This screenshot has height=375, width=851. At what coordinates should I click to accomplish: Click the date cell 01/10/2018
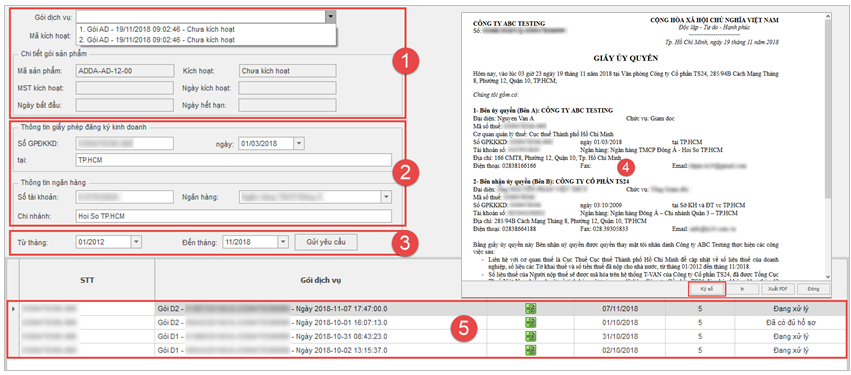coord(620,322)
